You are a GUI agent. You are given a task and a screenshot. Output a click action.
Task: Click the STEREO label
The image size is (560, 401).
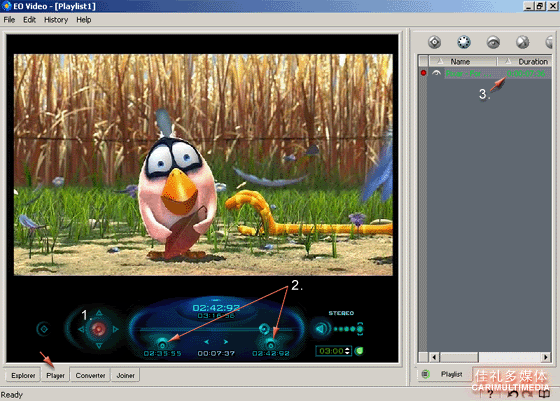pyautogui.click(x=341, y=313)
